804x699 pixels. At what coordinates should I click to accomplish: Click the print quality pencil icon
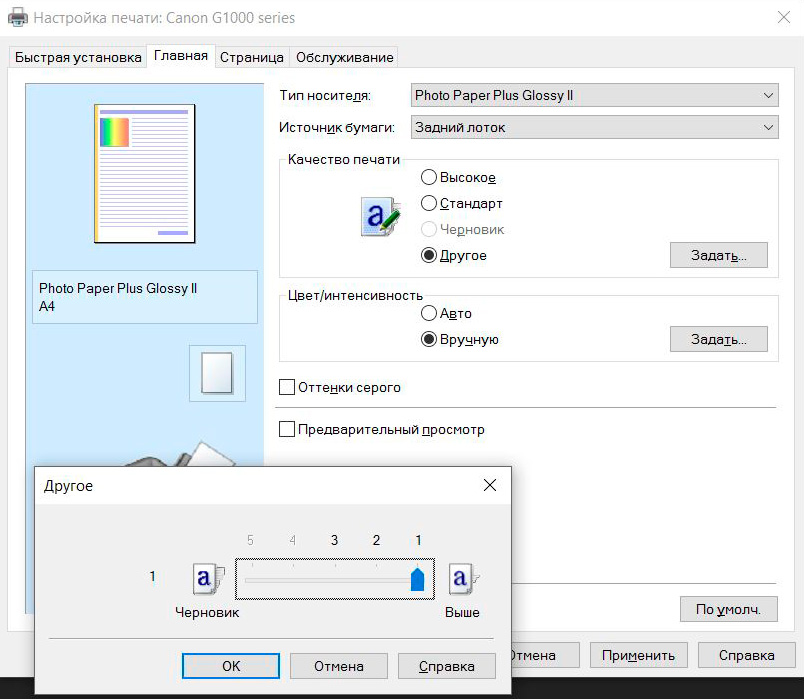pos(380,216)
